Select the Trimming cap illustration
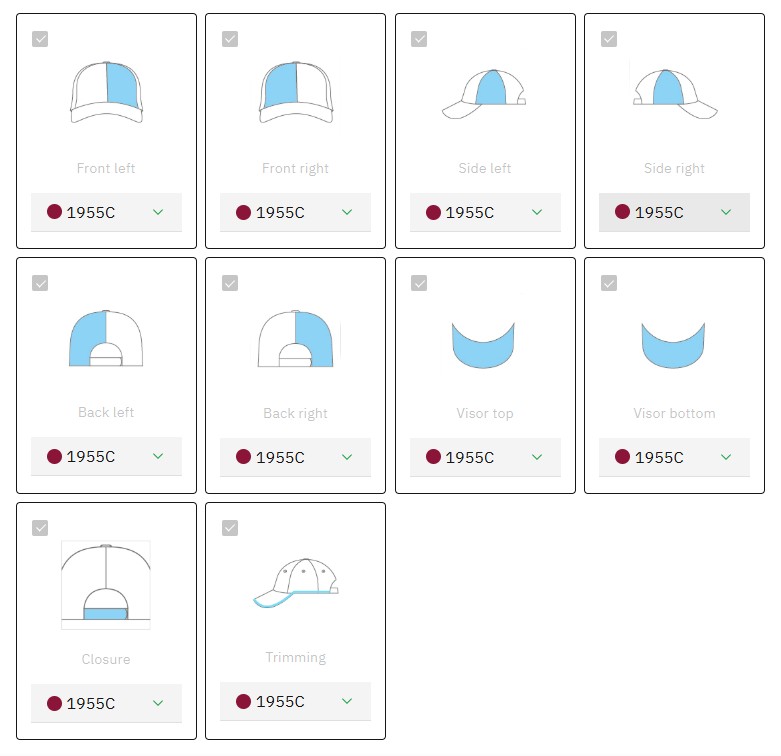781x756 pixels. pos(295,583)
